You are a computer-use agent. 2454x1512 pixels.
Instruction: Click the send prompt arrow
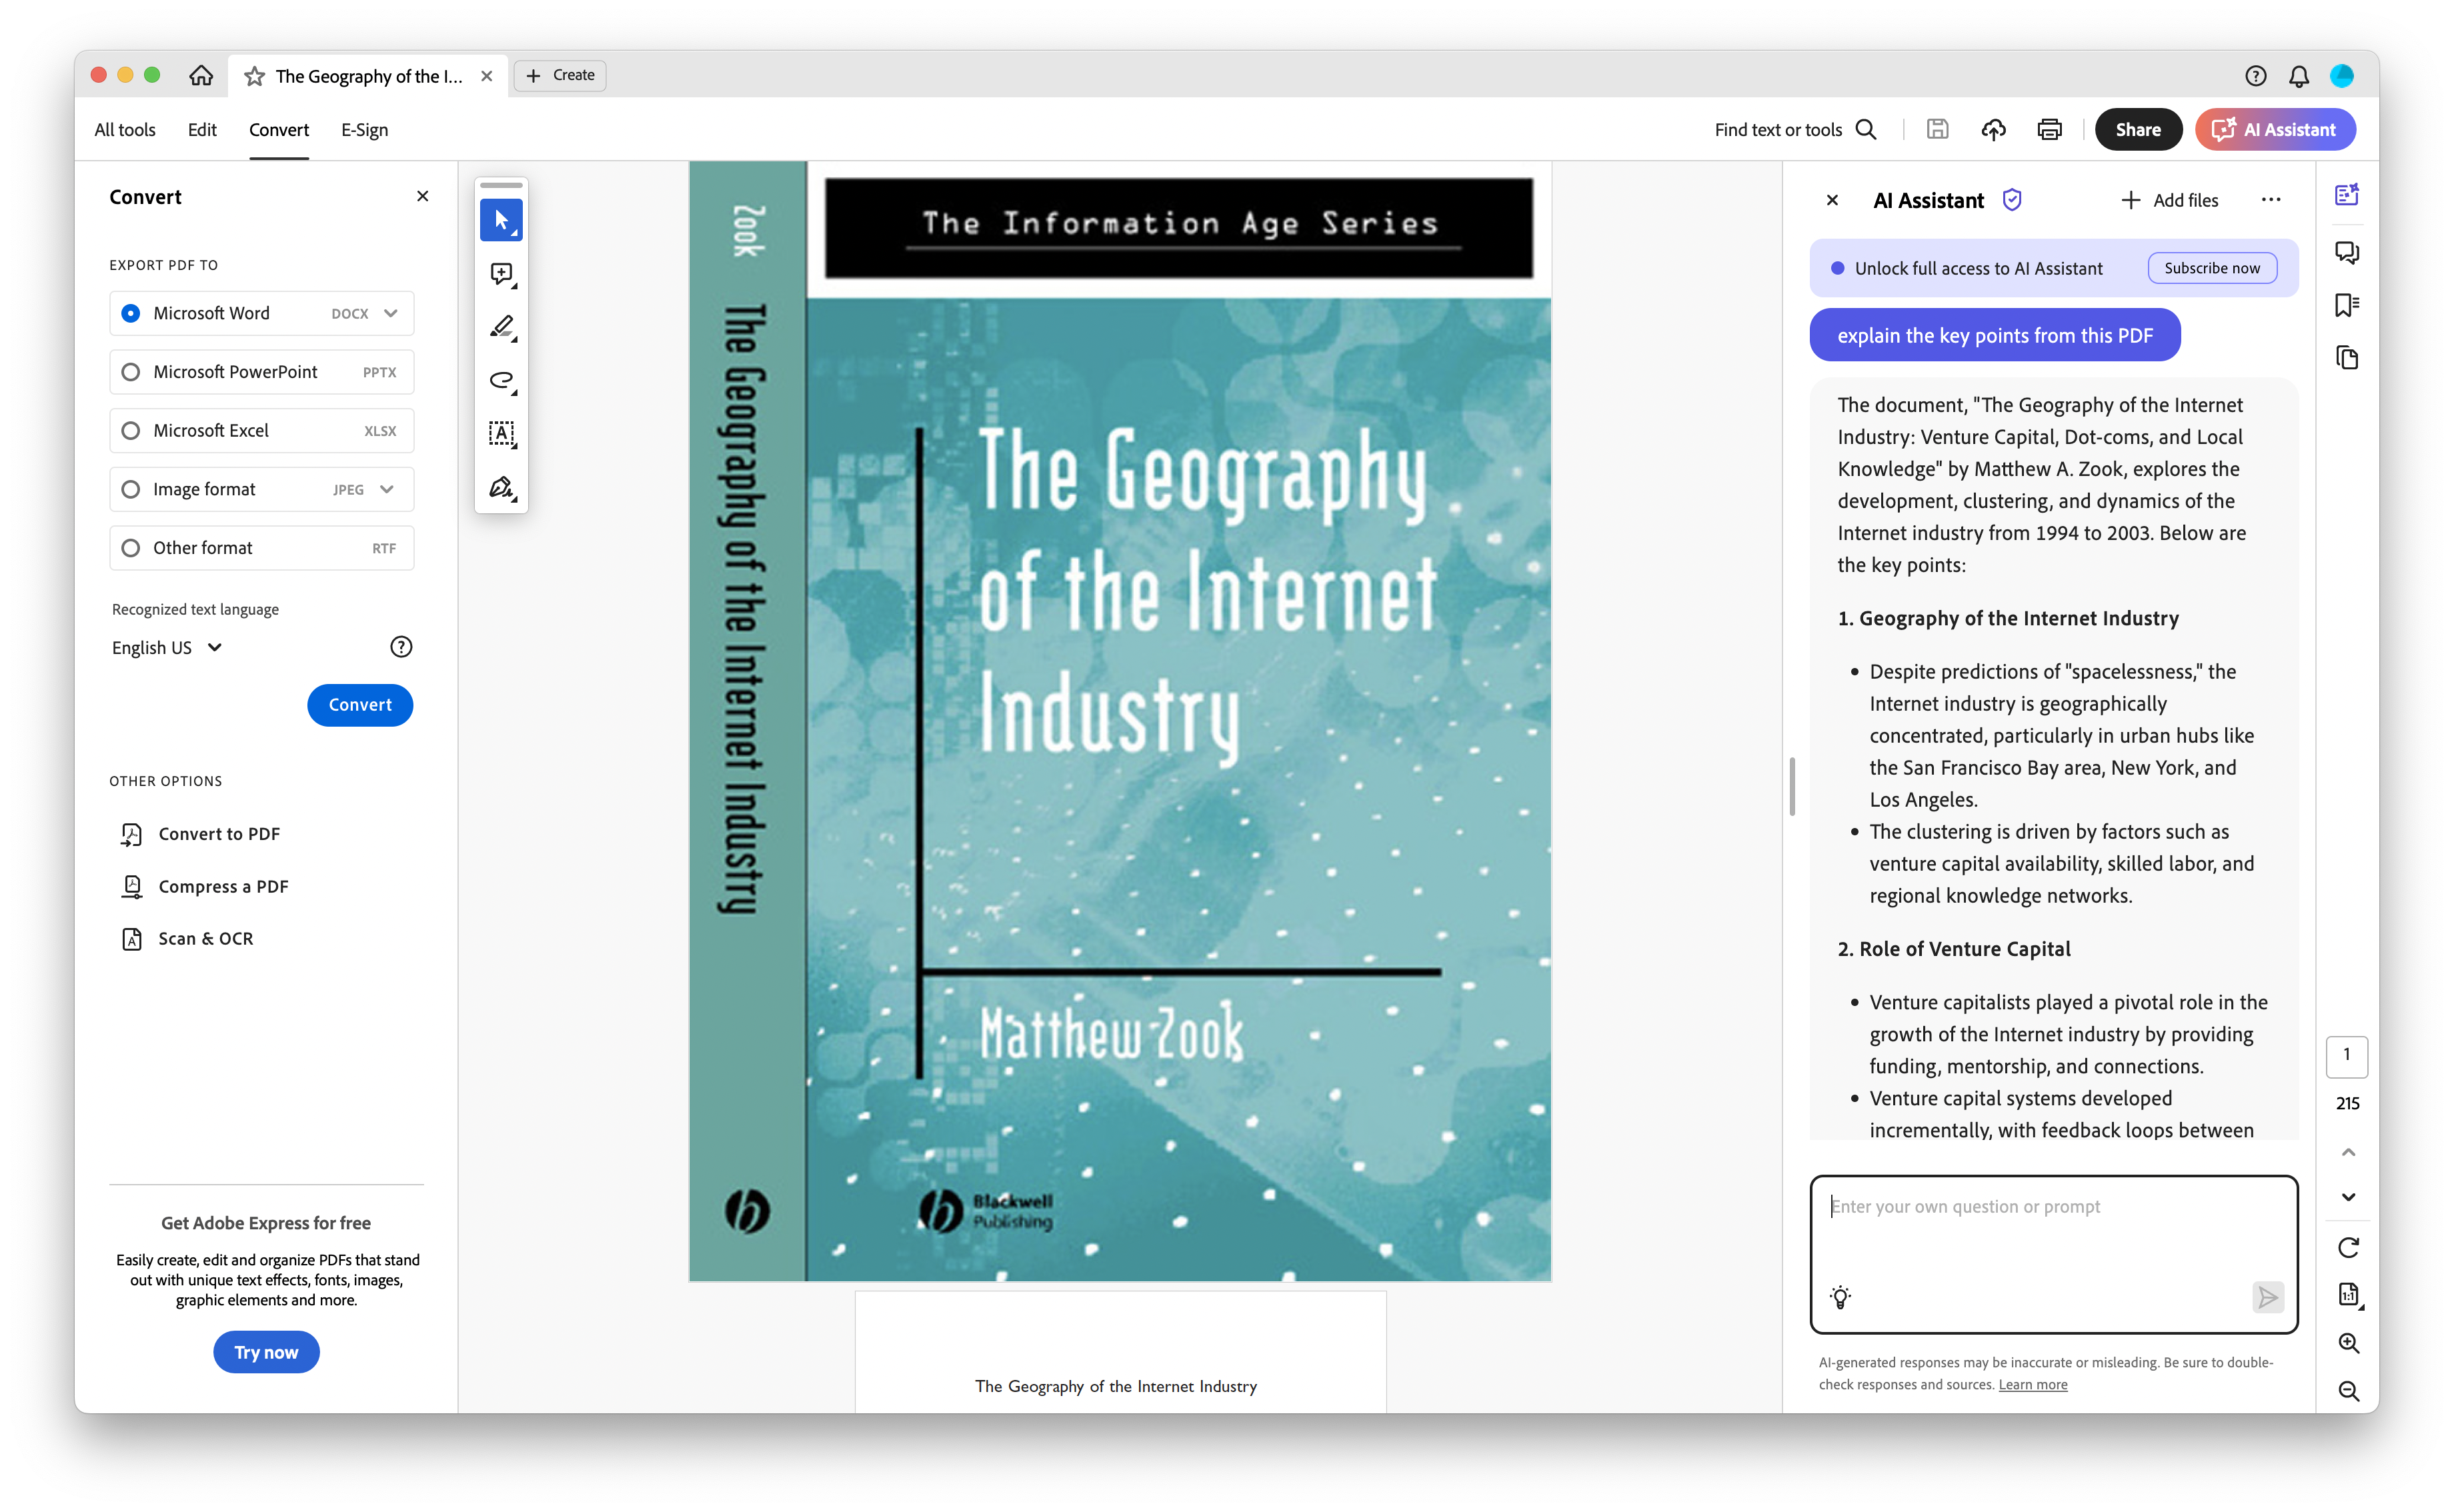2267,1297
